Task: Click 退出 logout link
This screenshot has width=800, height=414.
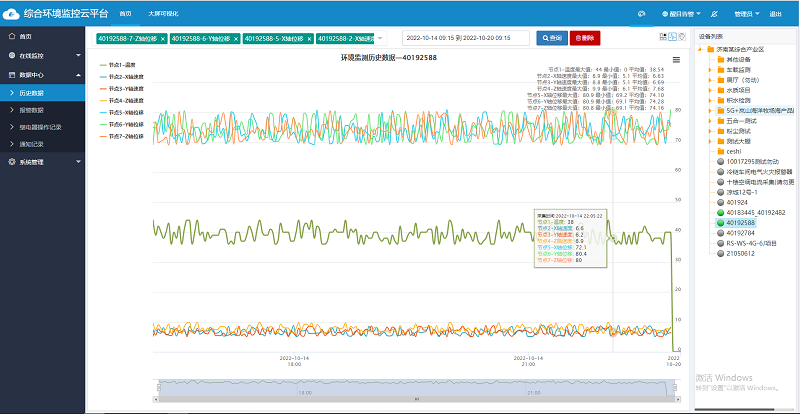Action: coord(776,14)
